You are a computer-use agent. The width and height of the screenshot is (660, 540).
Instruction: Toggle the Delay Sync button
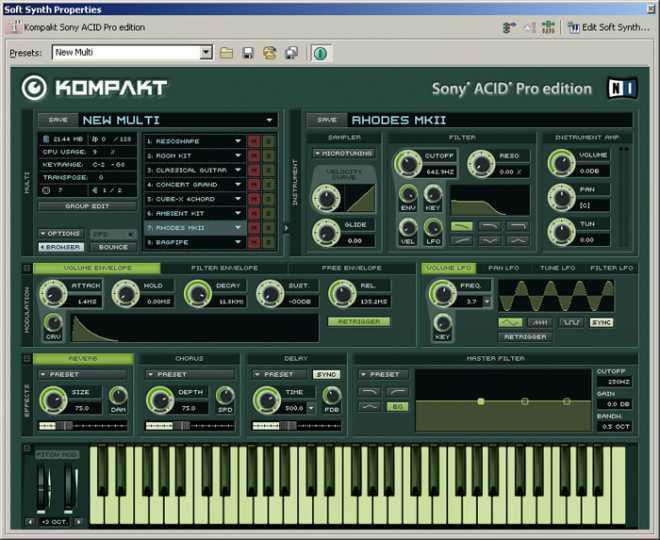[x=326, y=374]
